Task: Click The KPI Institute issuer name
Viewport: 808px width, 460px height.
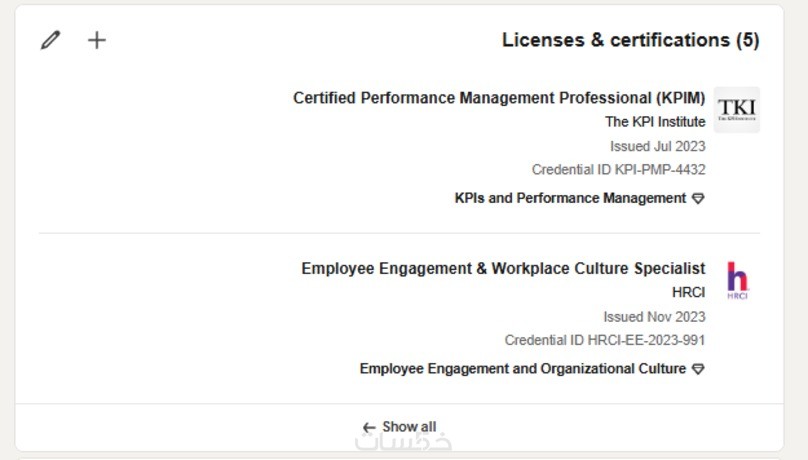Action: point(655,122)
